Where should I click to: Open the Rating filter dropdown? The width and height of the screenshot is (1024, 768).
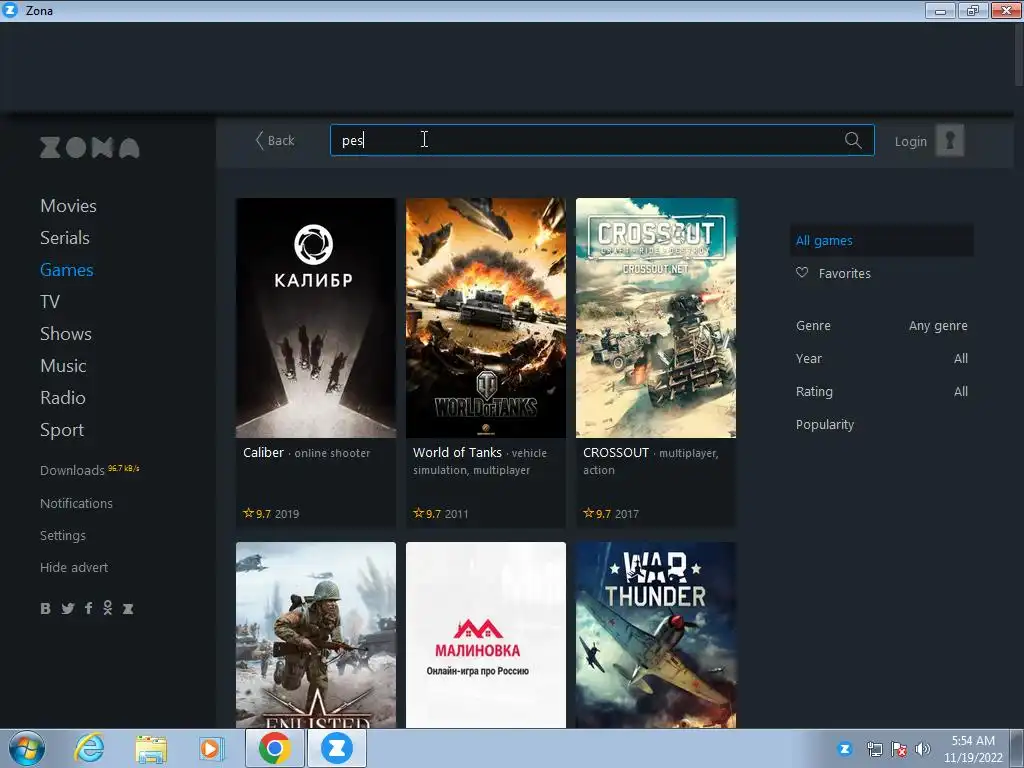pos(882,391)
